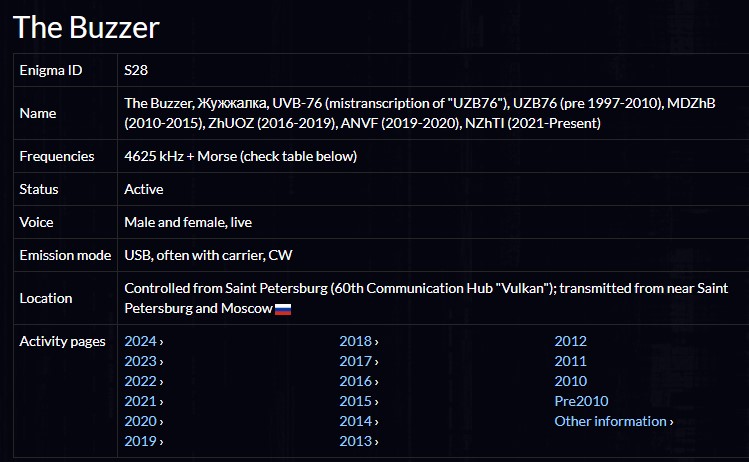Expand the Other information link

tap(611, 421)
